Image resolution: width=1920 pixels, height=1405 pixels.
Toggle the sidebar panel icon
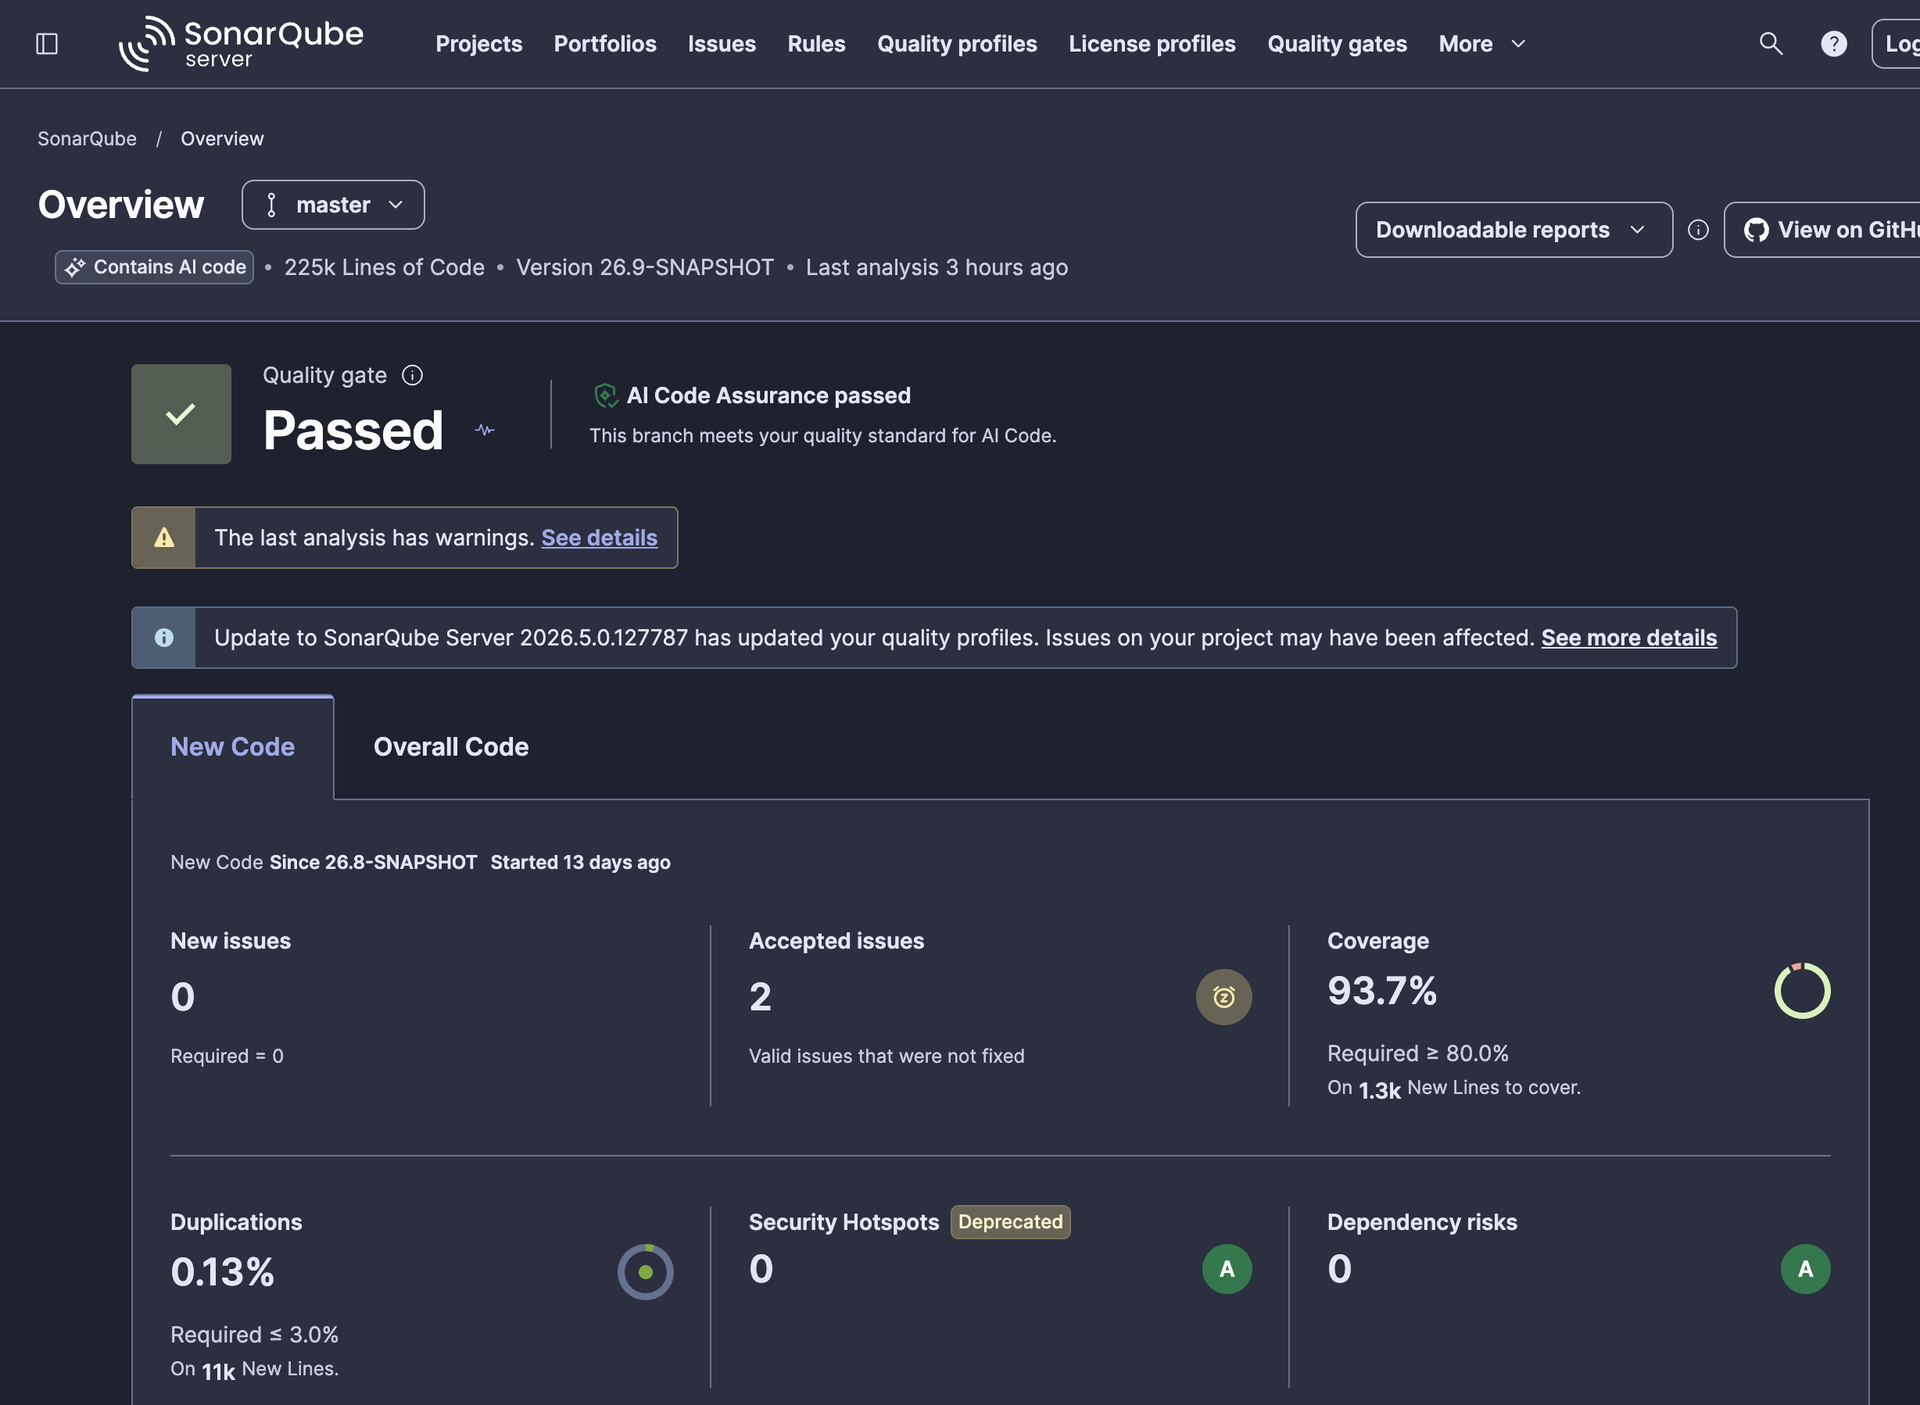(47, 44)
